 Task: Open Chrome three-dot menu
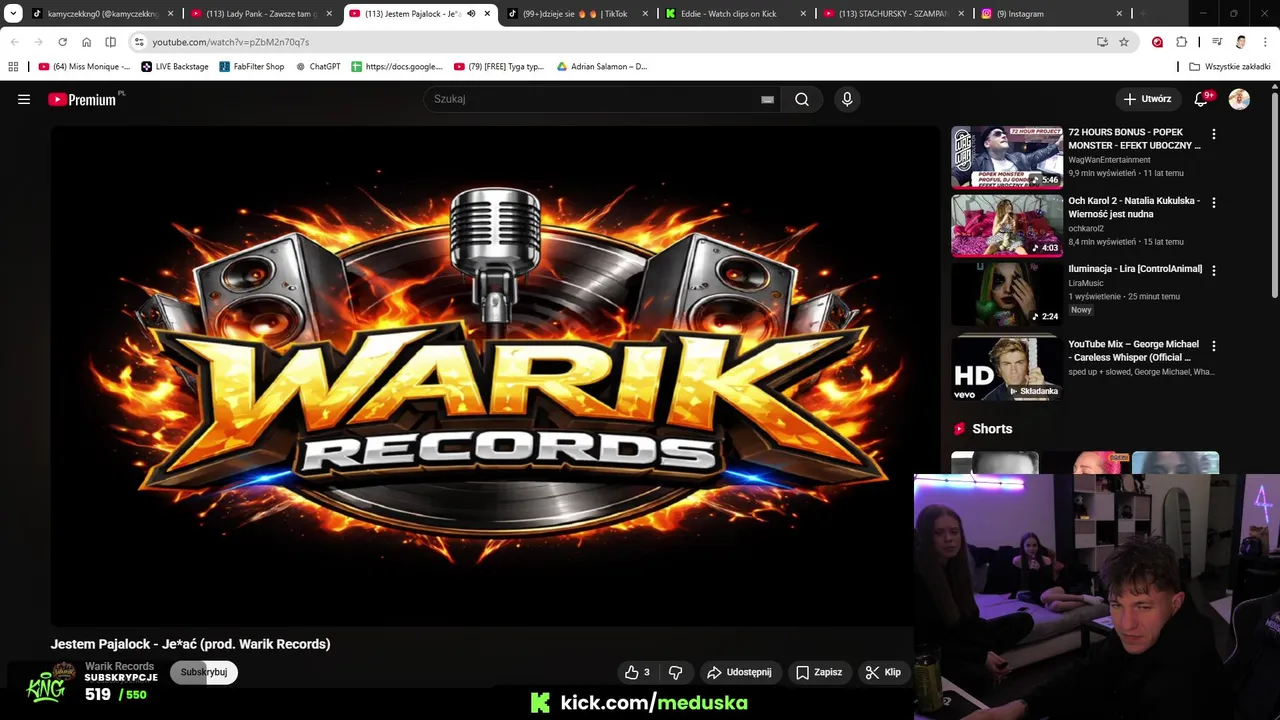pos(1265,42)
